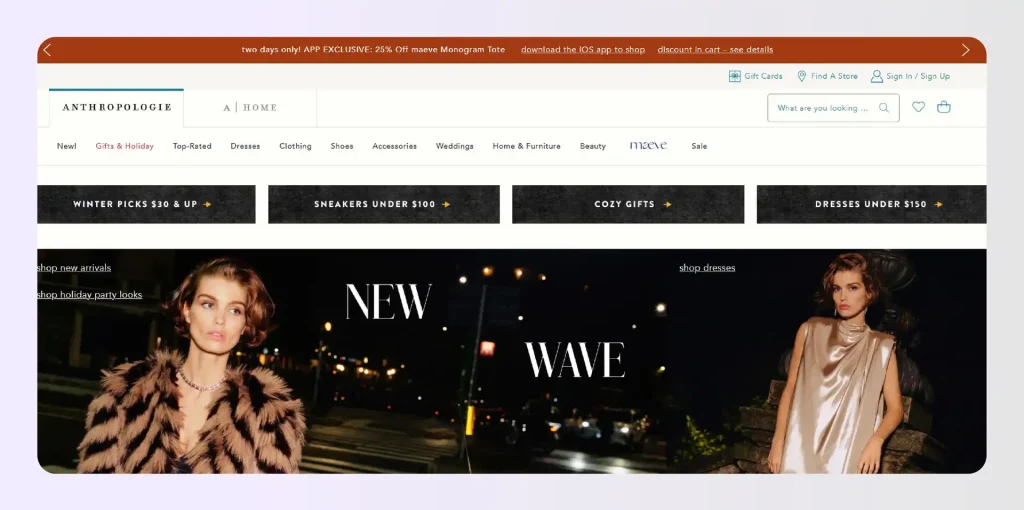1024x510 pixels.
Task: Click the next promo banner arrow
Action: point(965,50)
